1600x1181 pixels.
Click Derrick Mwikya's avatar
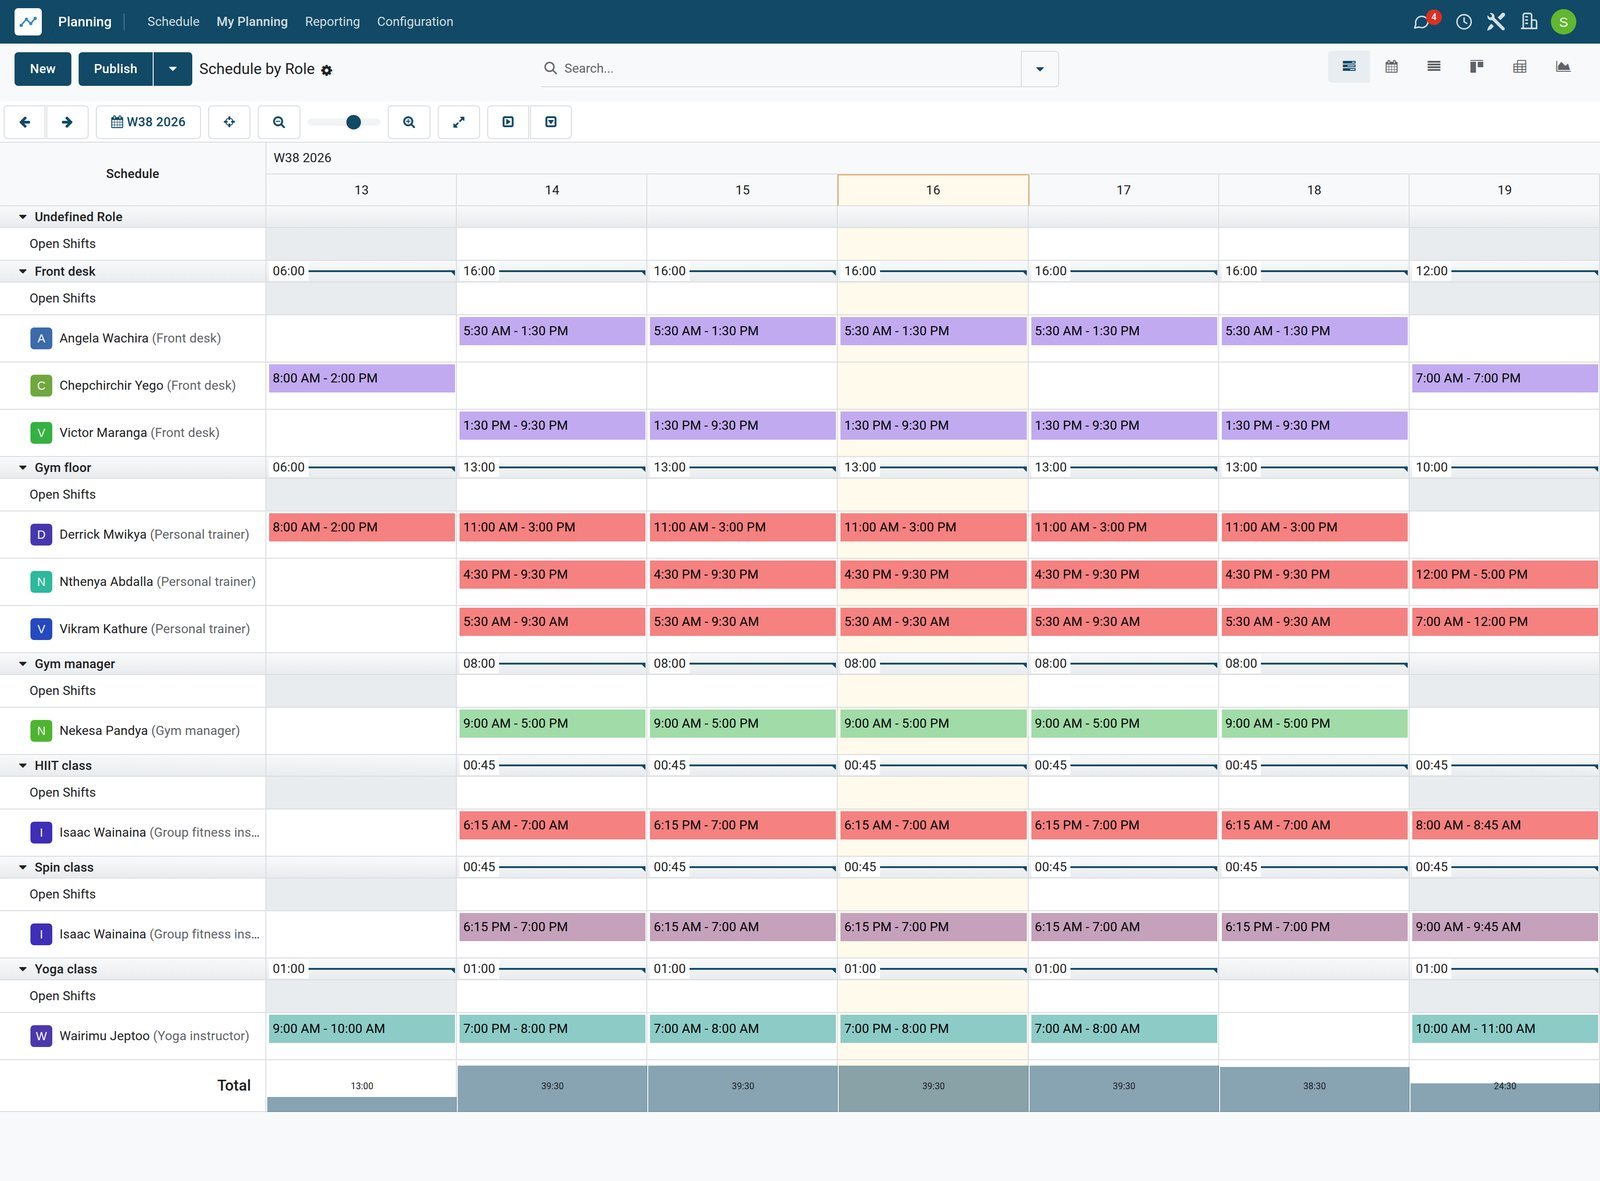tap(41, 534)
